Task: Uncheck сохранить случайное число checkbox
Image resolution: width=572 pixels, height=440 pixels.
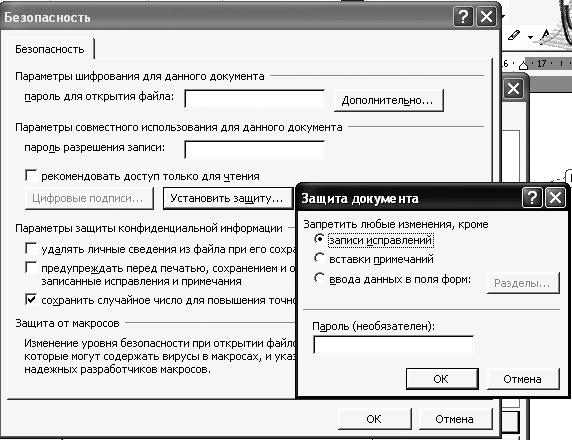Action: pyautogui.click(x=31, y=300)
